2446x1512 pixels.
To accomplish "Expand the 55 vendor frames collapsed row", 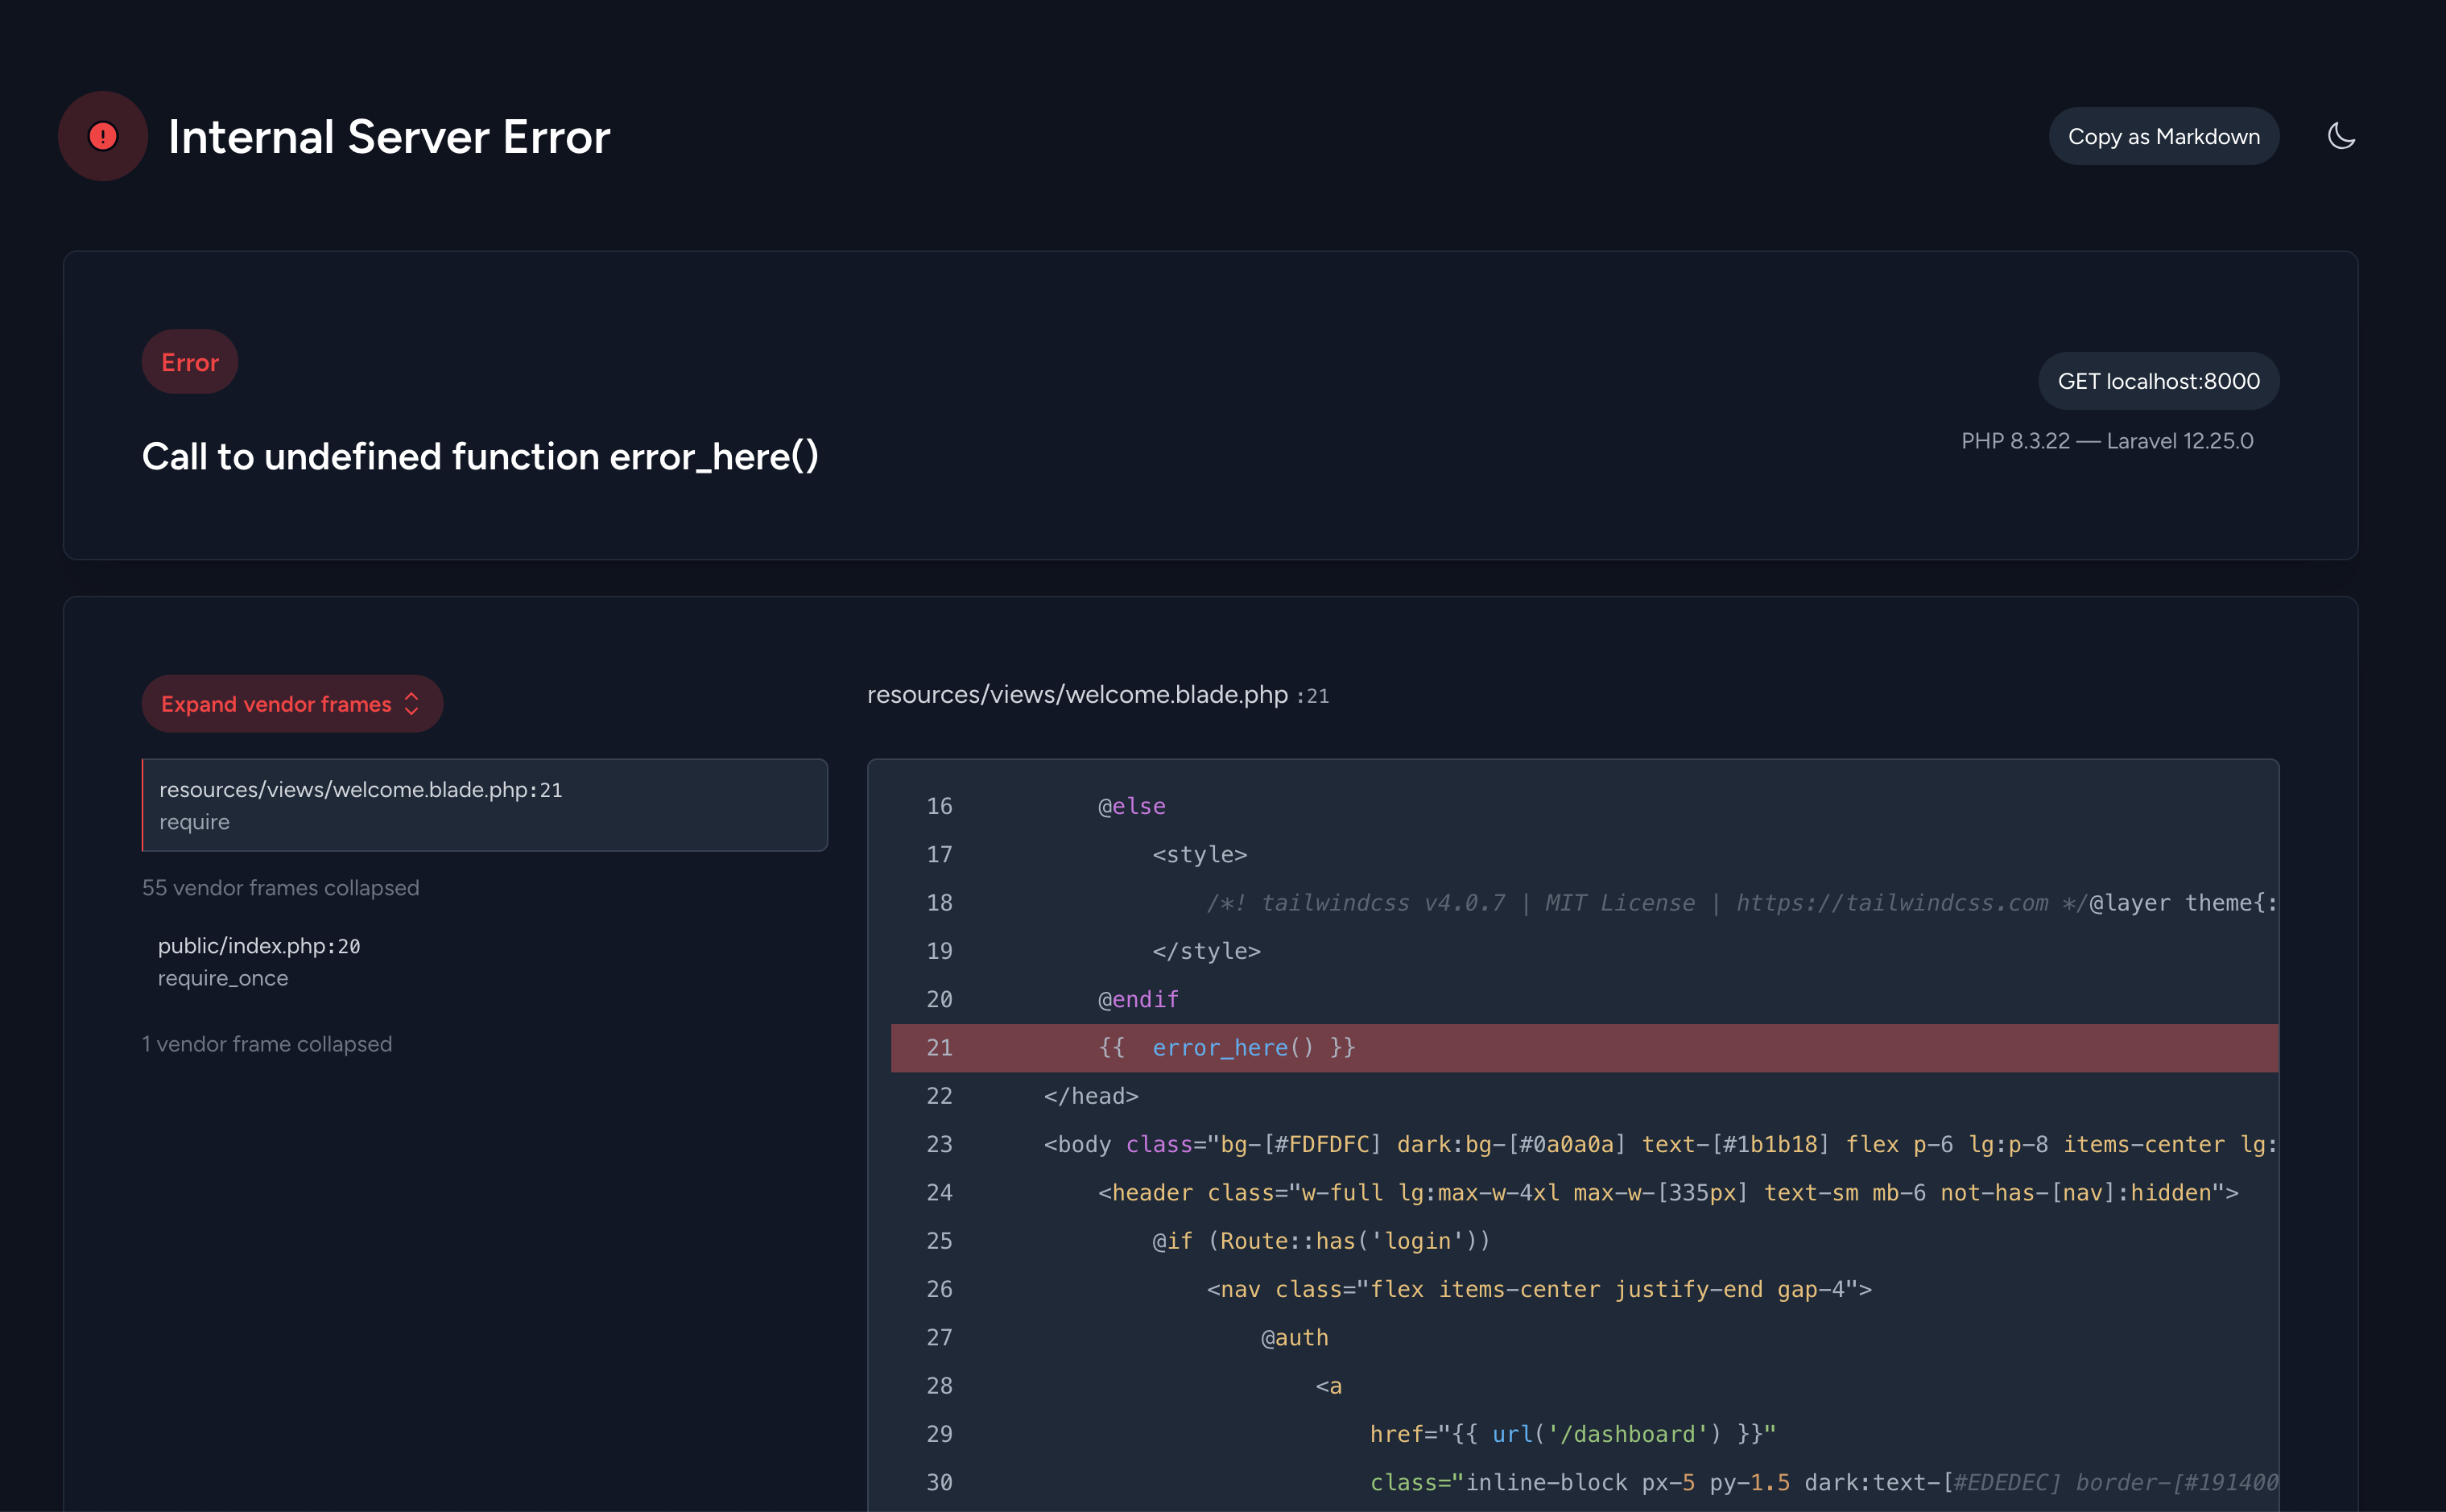I will pos(281,888).
